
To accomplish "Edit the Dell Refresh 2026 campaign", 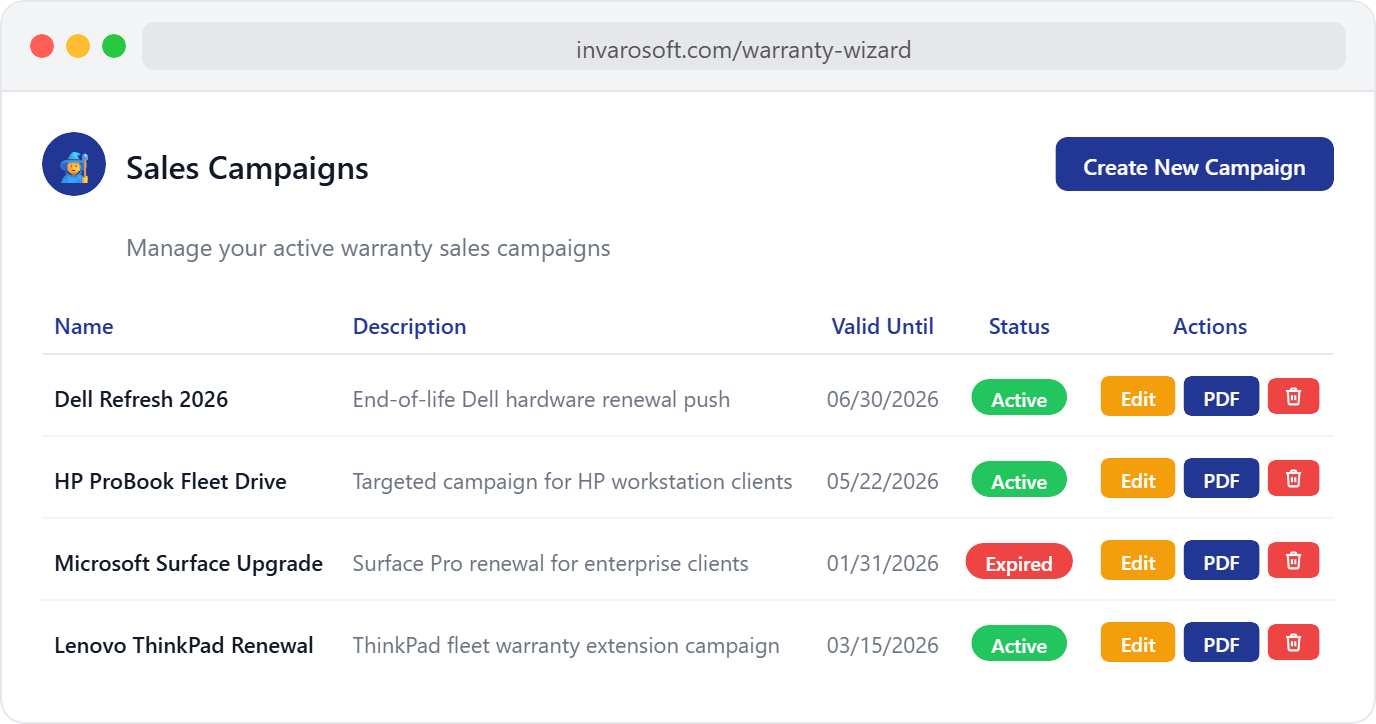I will [x=1138, y=396].
